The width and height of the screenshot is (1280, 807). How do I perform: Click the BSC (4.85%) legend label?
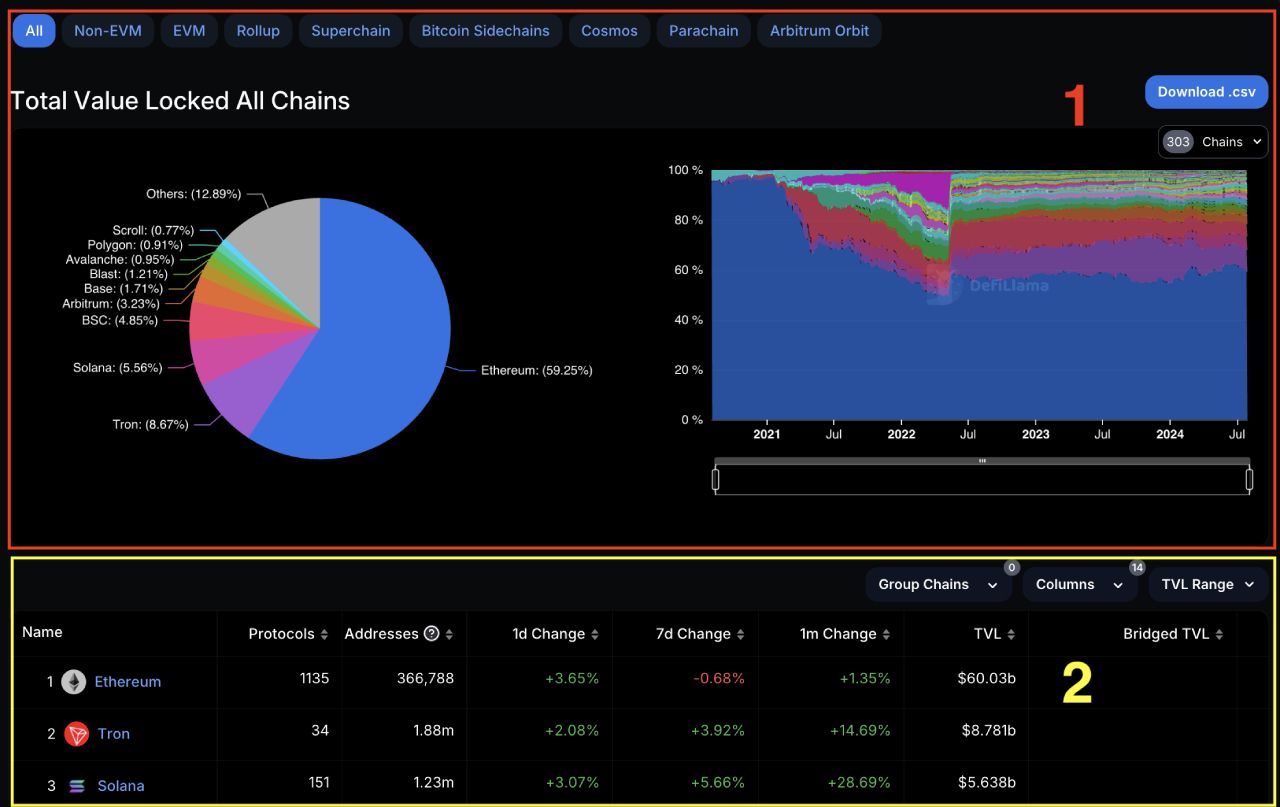coord(120,321)
